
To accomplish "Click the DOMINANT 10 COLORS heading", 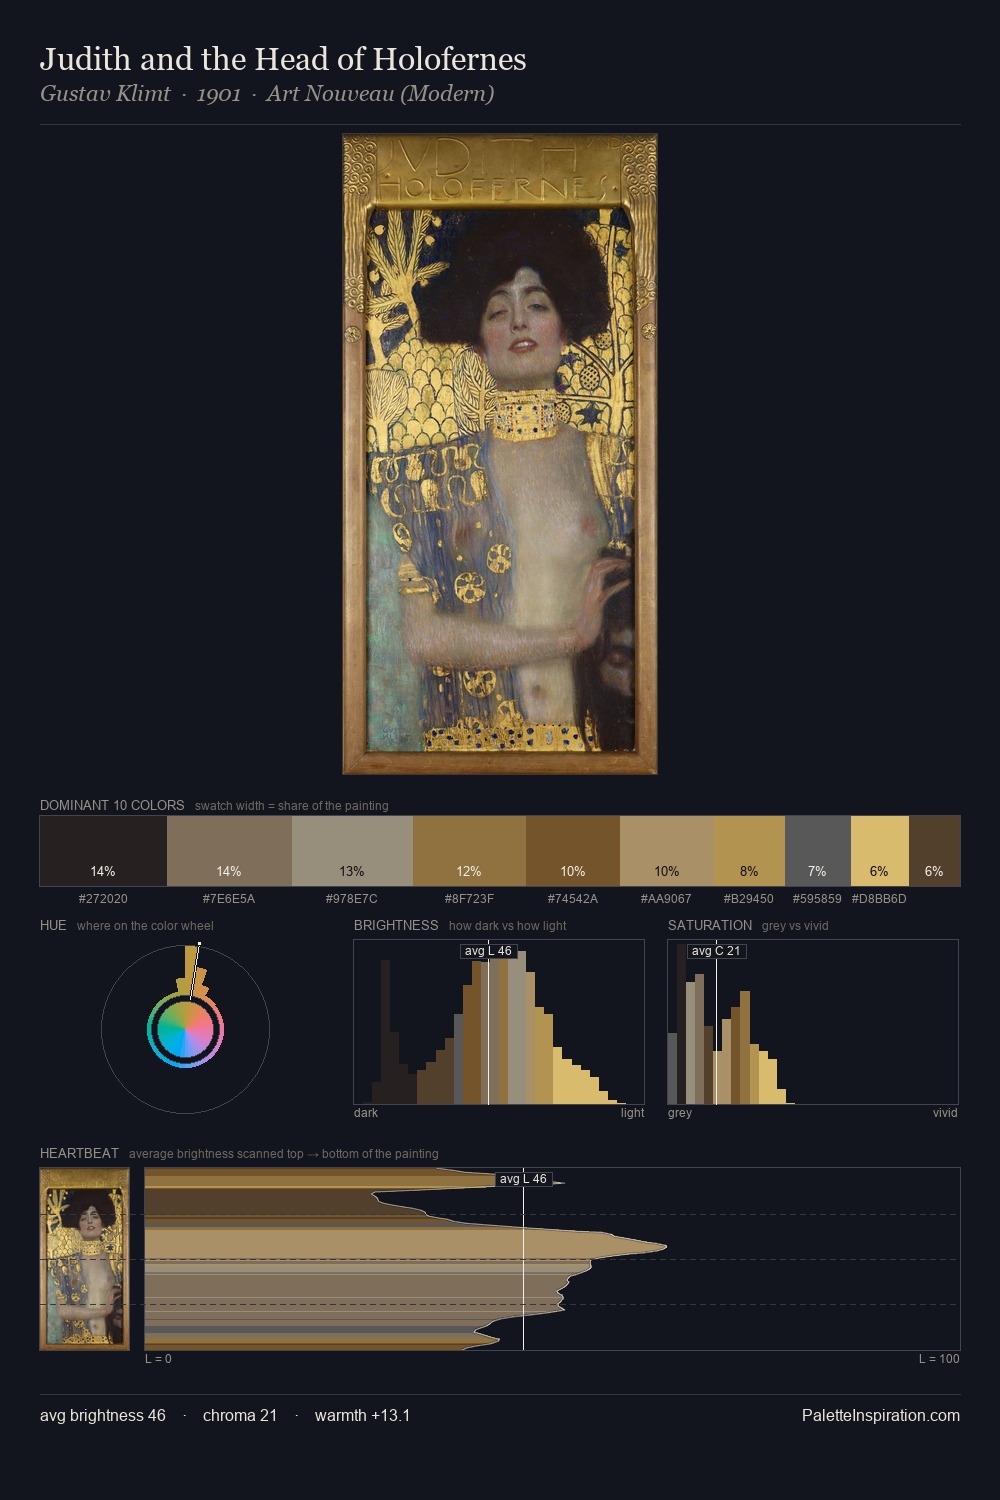I will 112,805.
